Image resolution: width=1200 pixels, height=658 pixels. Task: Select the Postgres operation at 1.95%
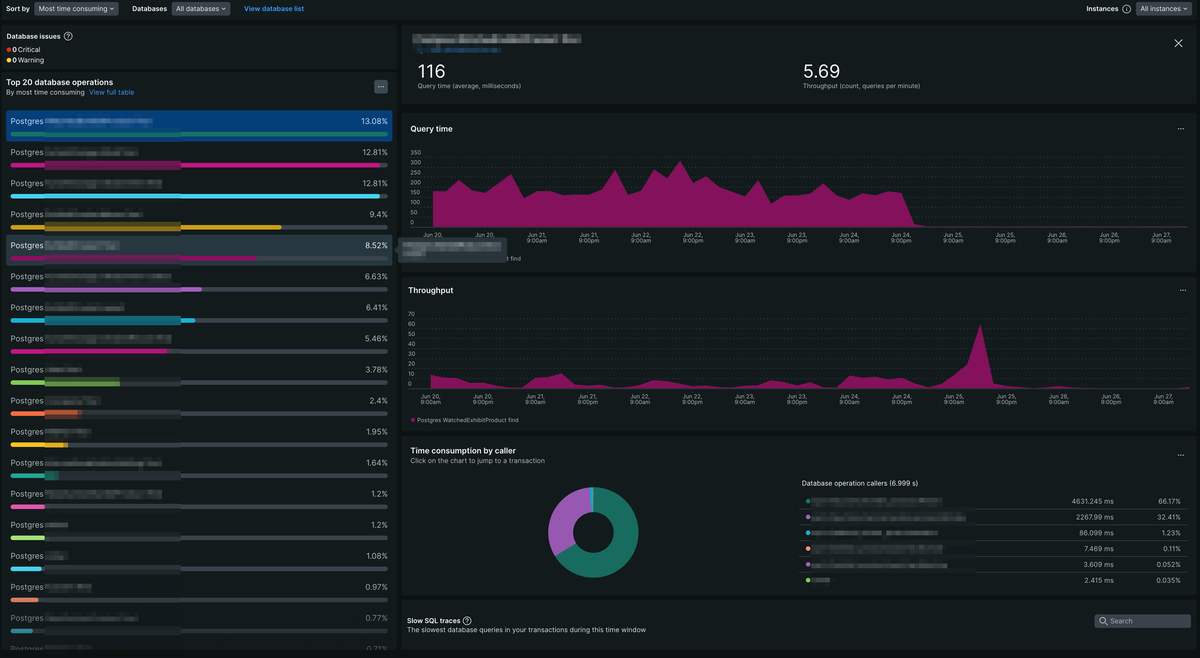pyautogui.click(x=199, y=436)
